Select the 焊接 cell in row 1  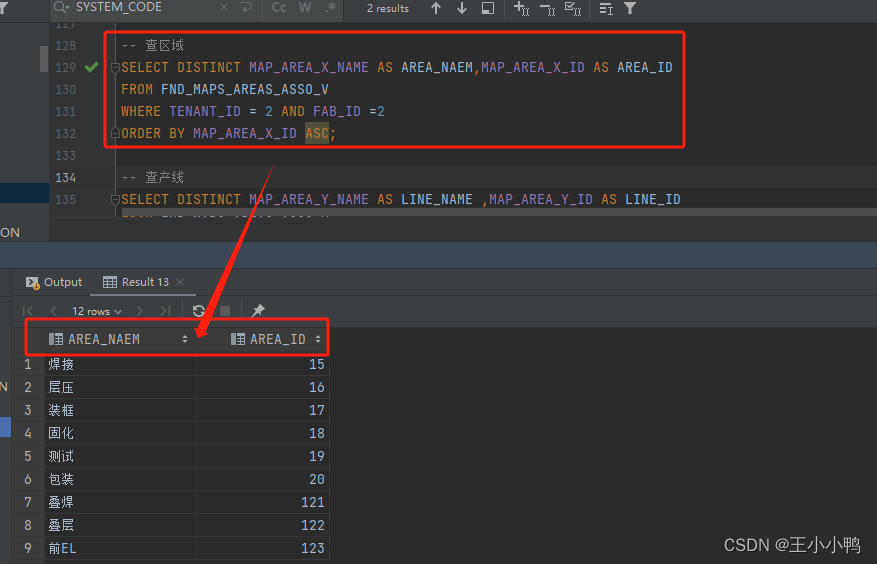coord(121,364)
